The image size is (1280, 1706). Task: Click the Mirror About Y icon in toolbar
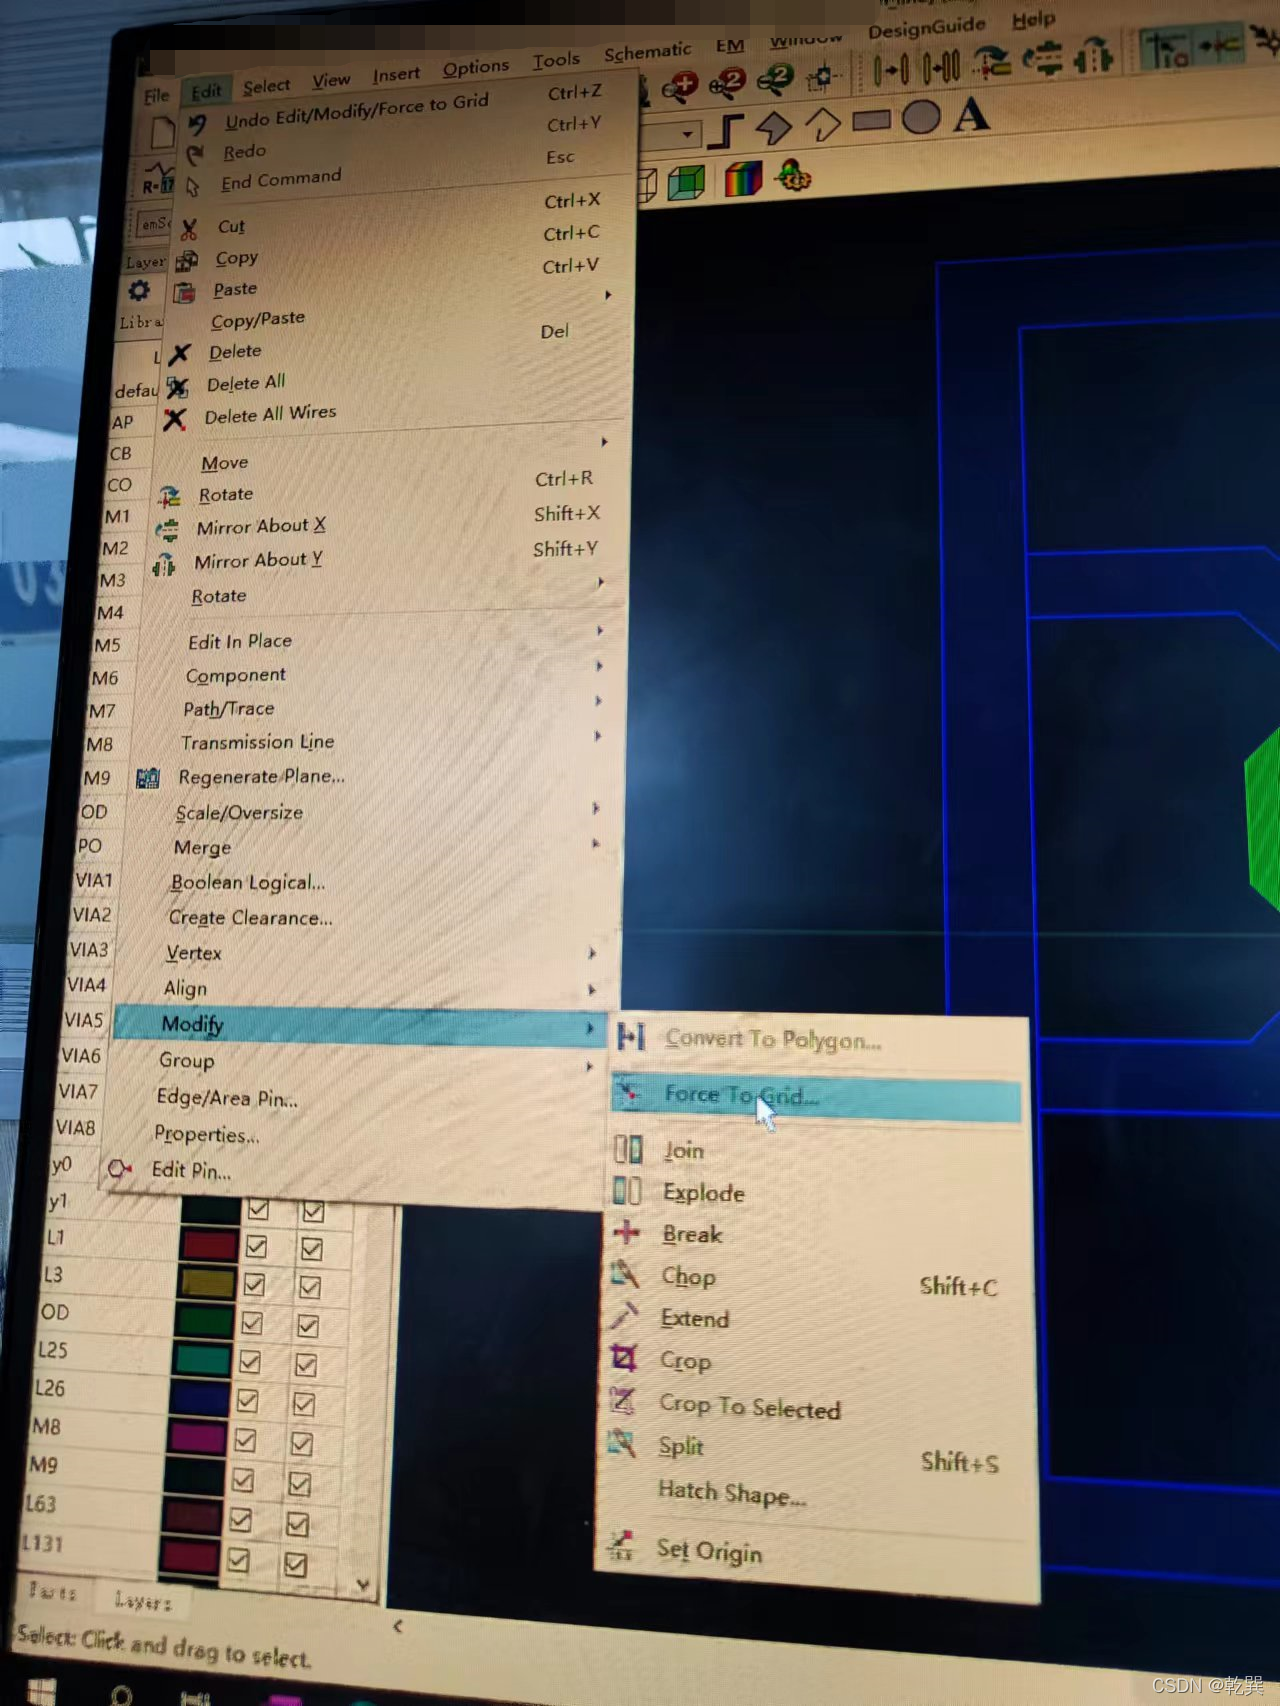(x=1093, y=55)
